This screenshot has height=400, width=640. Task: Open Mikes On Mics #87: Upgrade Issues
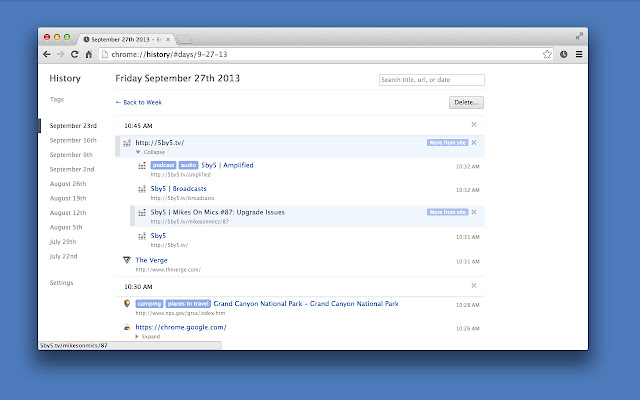pyautogui.click(x=218, y=212)
